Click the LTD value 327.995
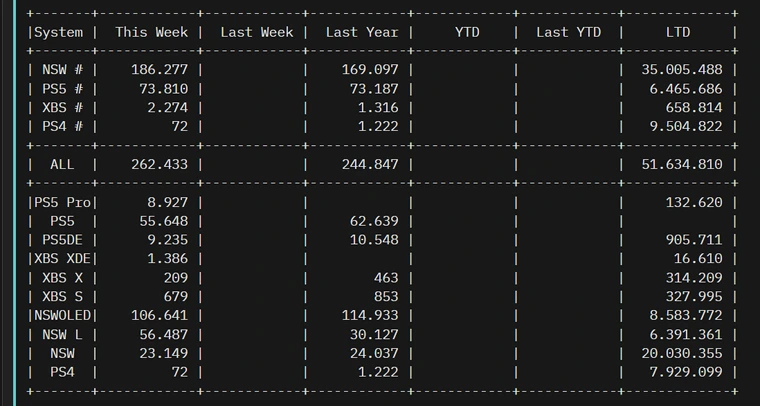This screenshot has width=760, height=406. pyautogui.click(x=694, y=297)
